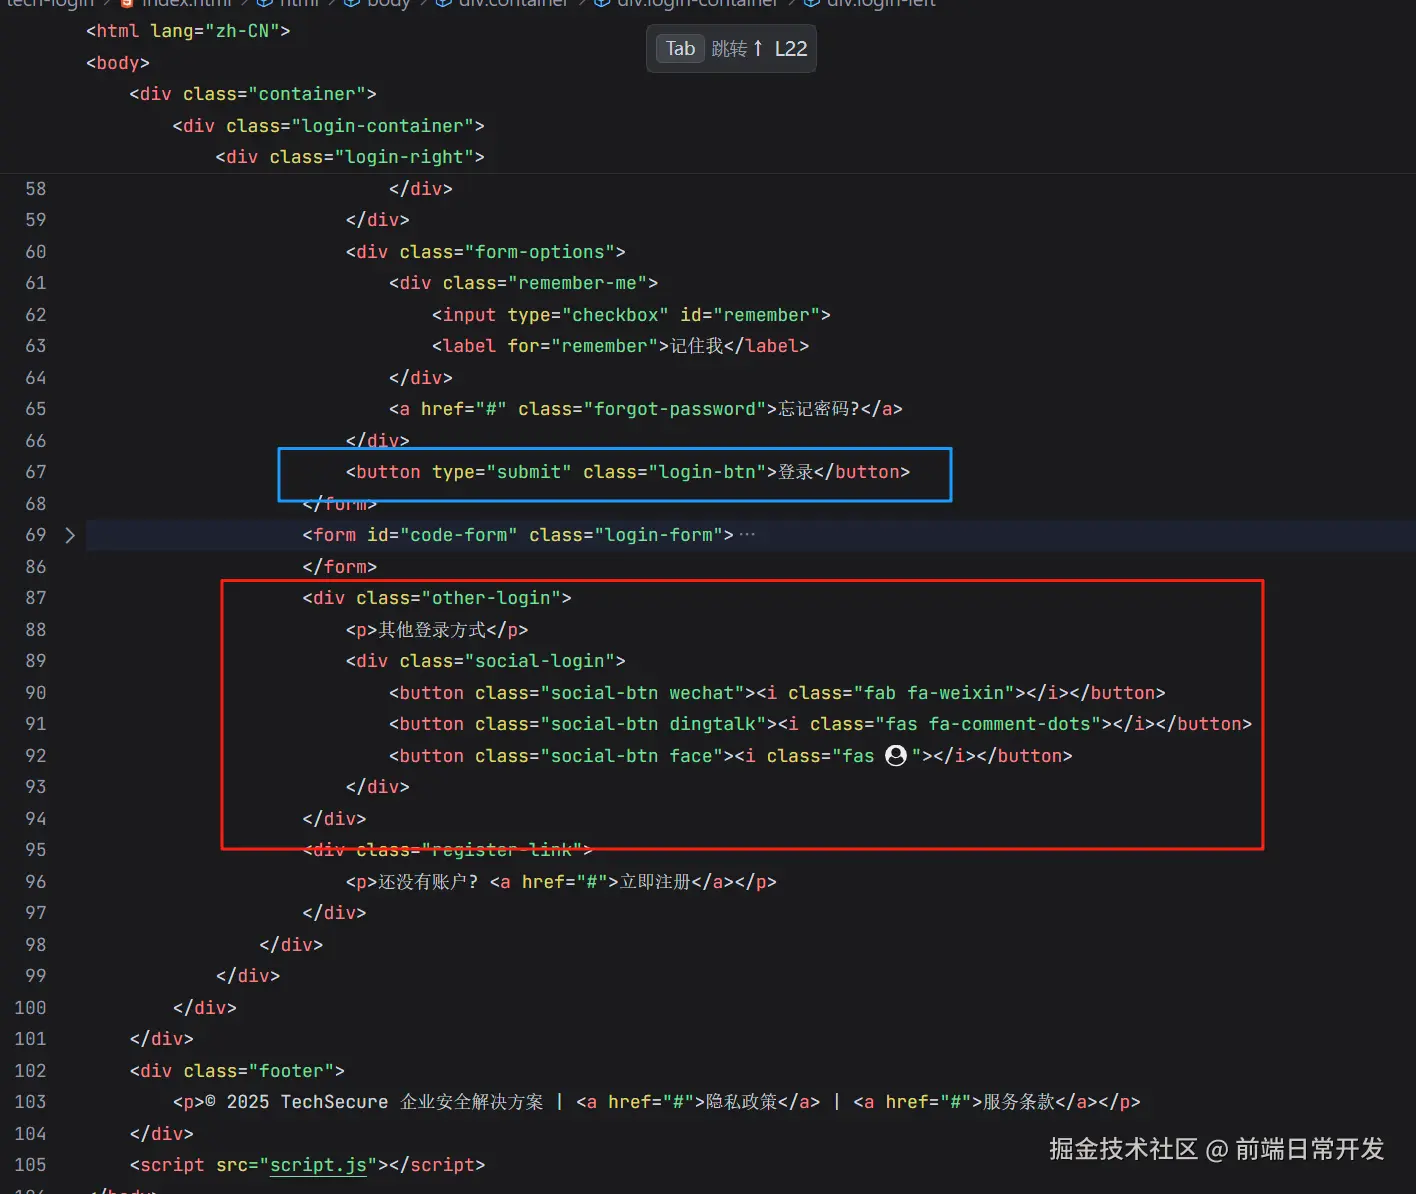Place cursor on the login-btn submit button line

point(628,472)
